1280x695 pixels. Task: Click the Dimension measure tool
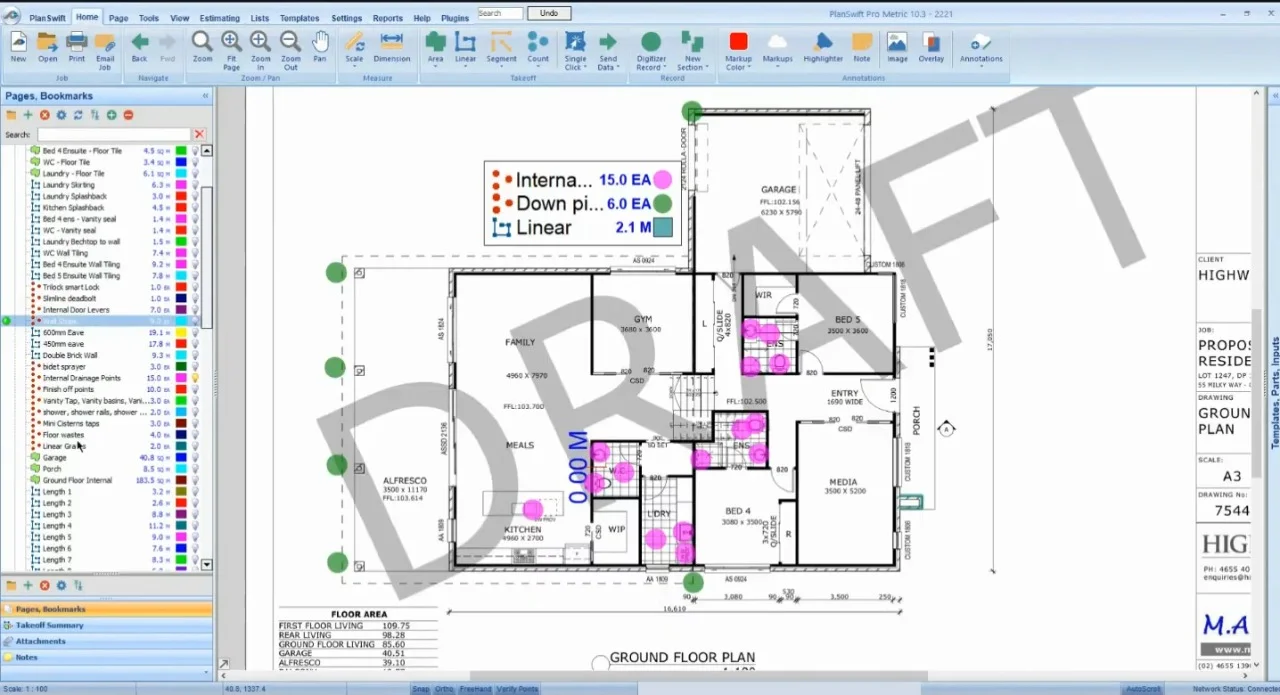pyautogui.click(x=392, y=47)
